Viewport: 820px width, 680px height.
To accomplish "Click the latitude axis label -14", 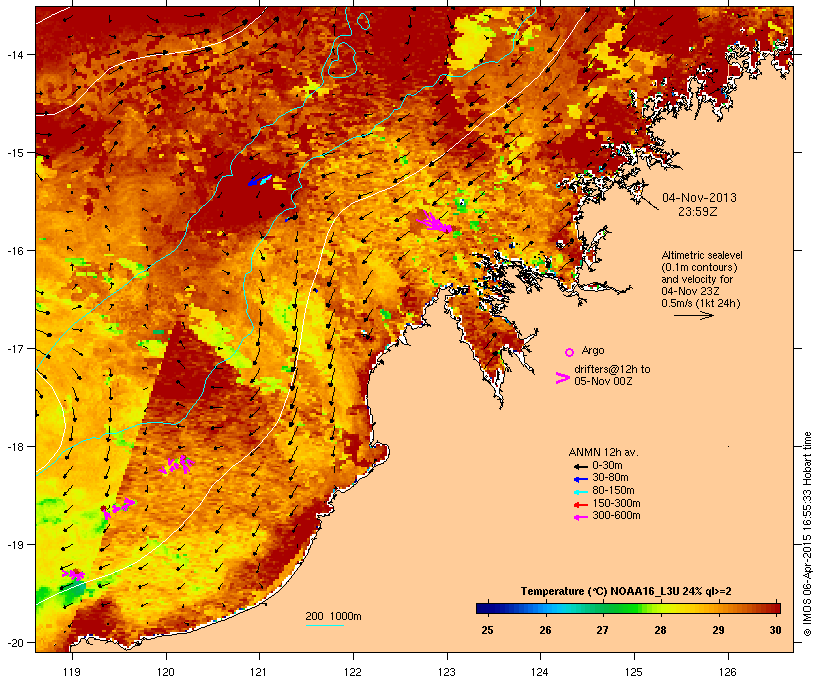I will 14,54.
